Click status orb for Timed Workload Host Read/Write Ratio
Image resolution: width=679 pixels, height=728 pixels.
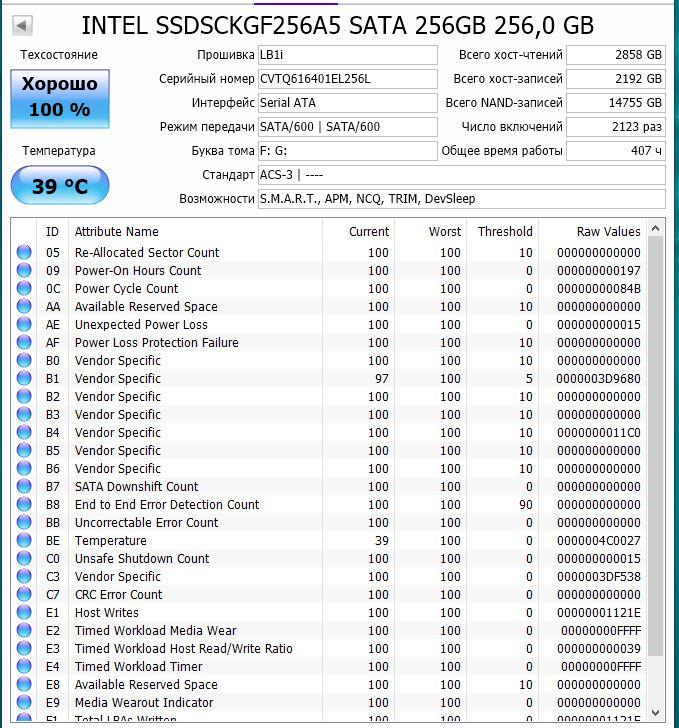[x=24, y=648]
